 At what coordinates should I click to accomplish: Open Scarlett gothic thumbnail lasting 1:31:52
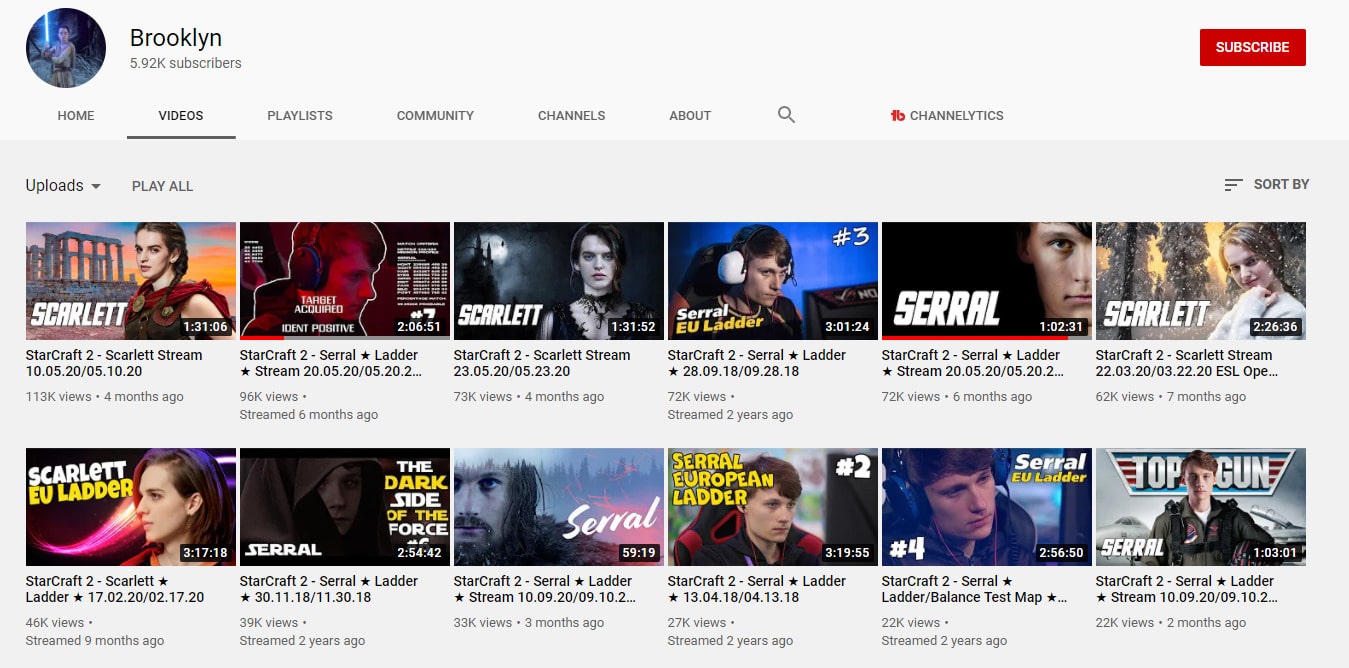click(x=559, y=281)
